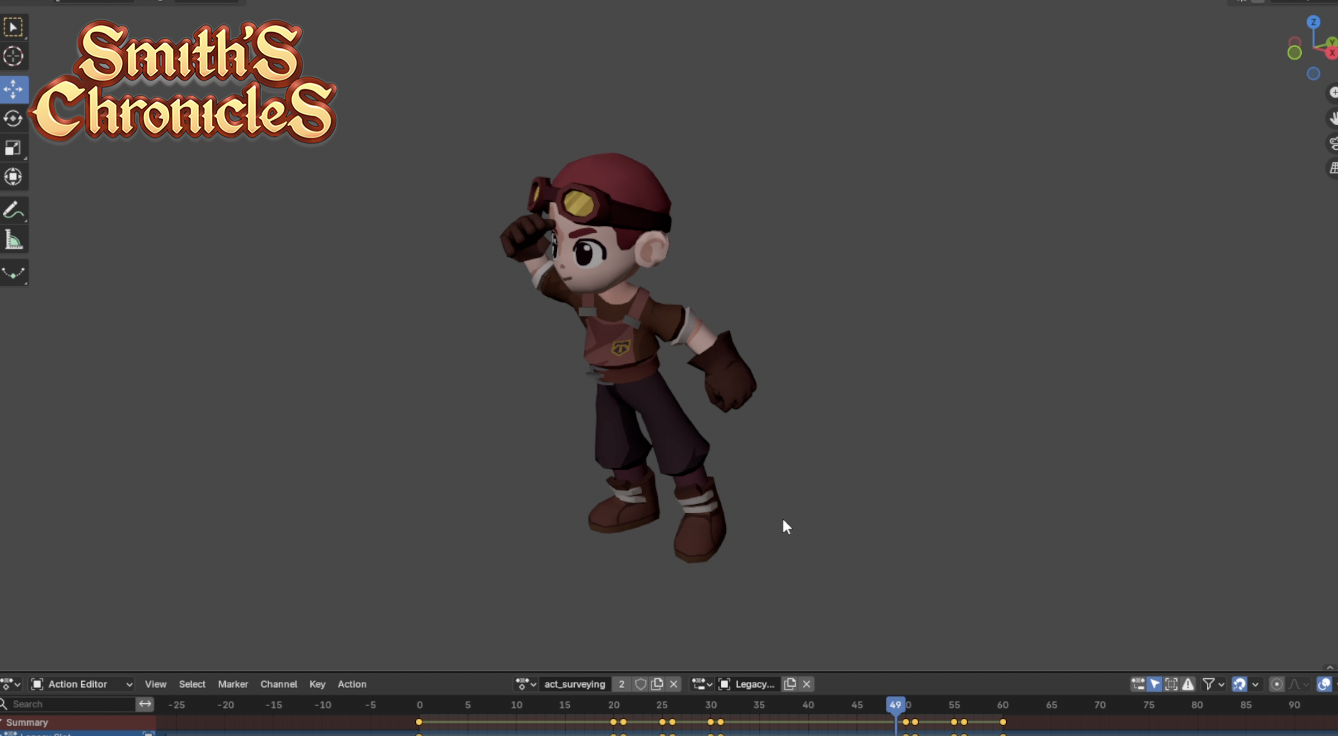
Task: Click the fake user shield icon
Action: click(x=641, y=684)
